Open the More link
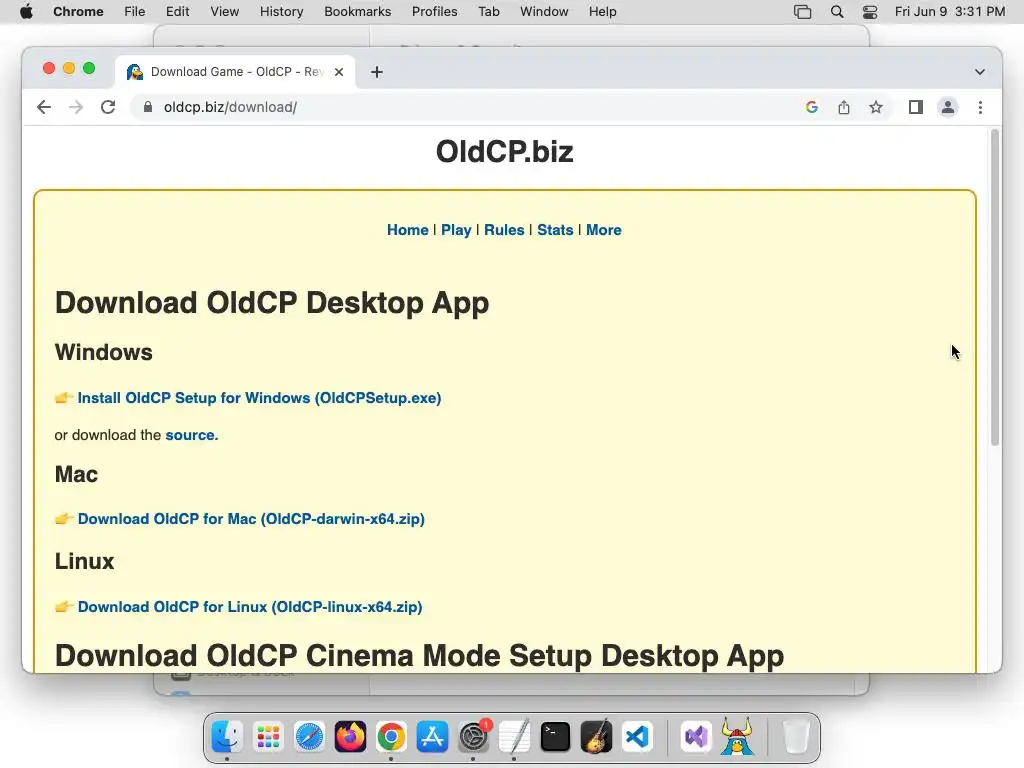Screen dimensions: 1024x768 603,230
